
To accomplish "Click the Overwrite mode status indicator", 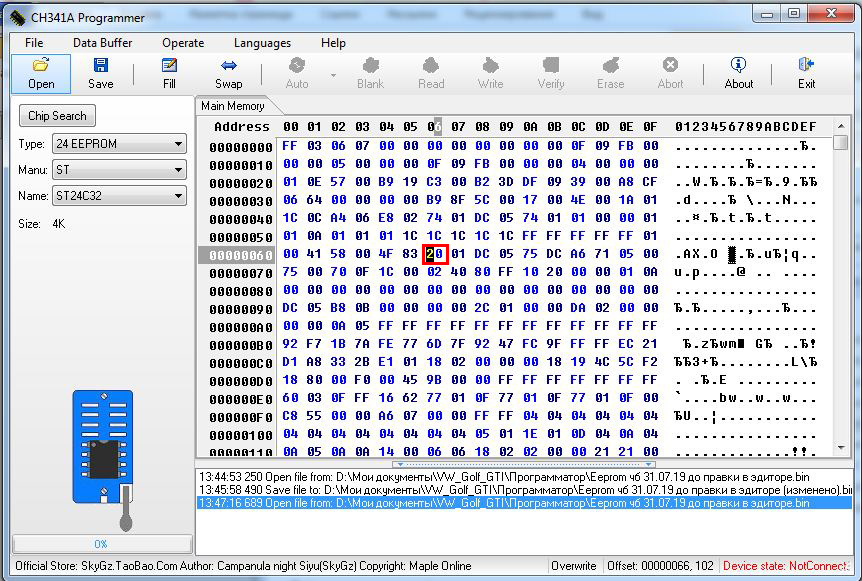I will coord(574,566).
